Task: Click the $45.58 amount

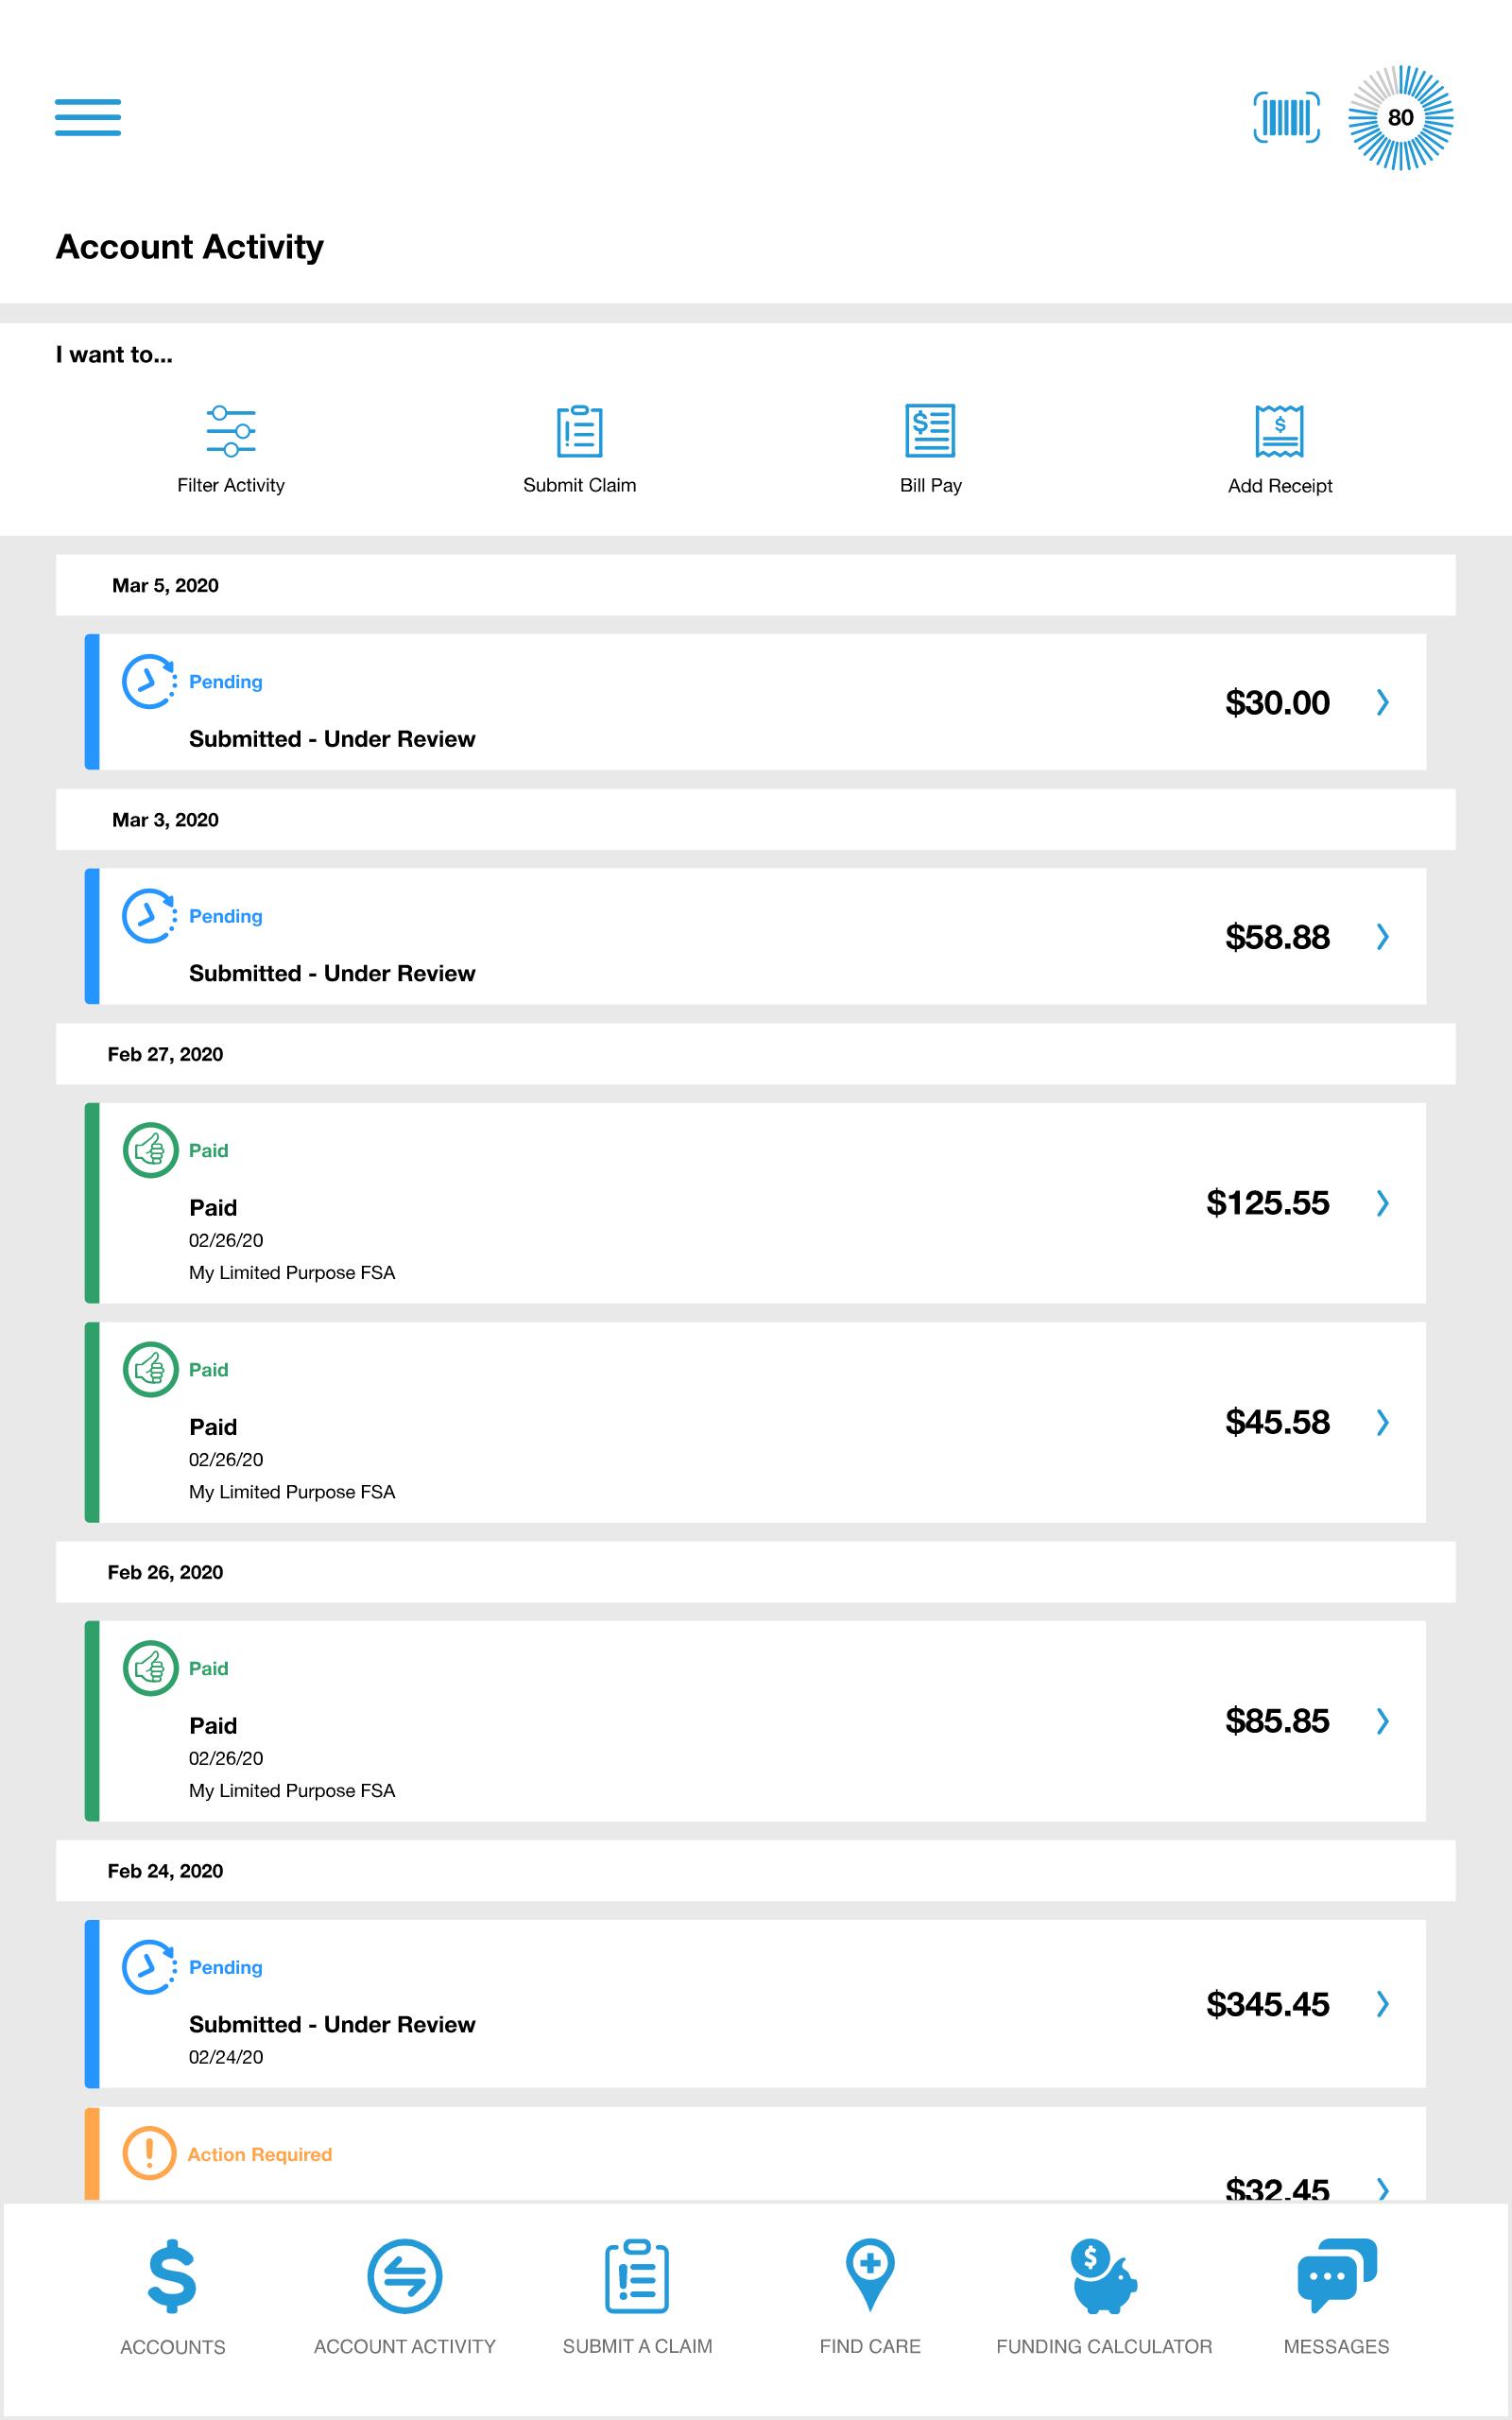Action: pos(1277,1422)
